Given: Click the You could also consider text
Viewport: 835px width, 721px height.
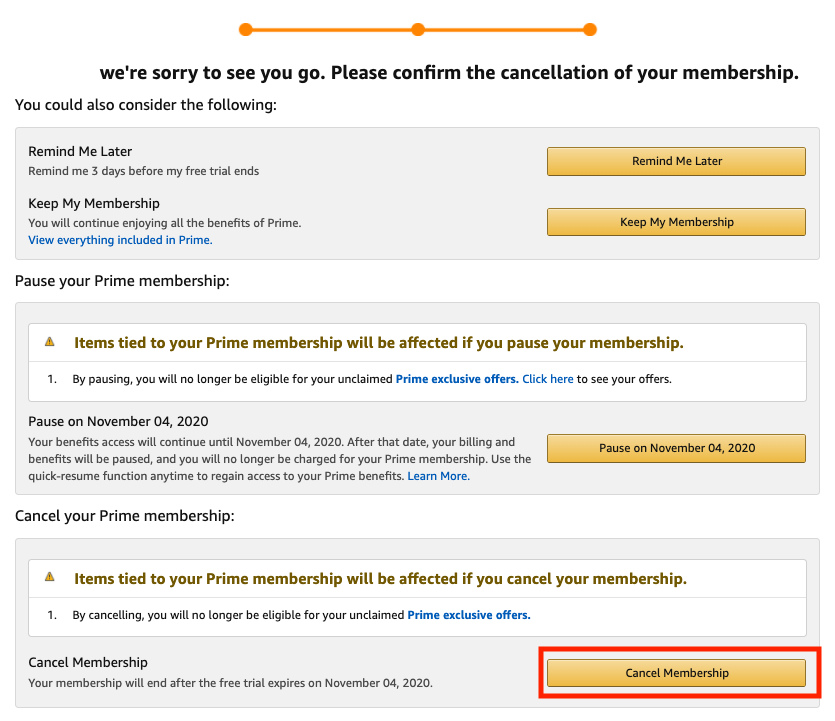Looking at the screenshot, I should coord(146,104).
